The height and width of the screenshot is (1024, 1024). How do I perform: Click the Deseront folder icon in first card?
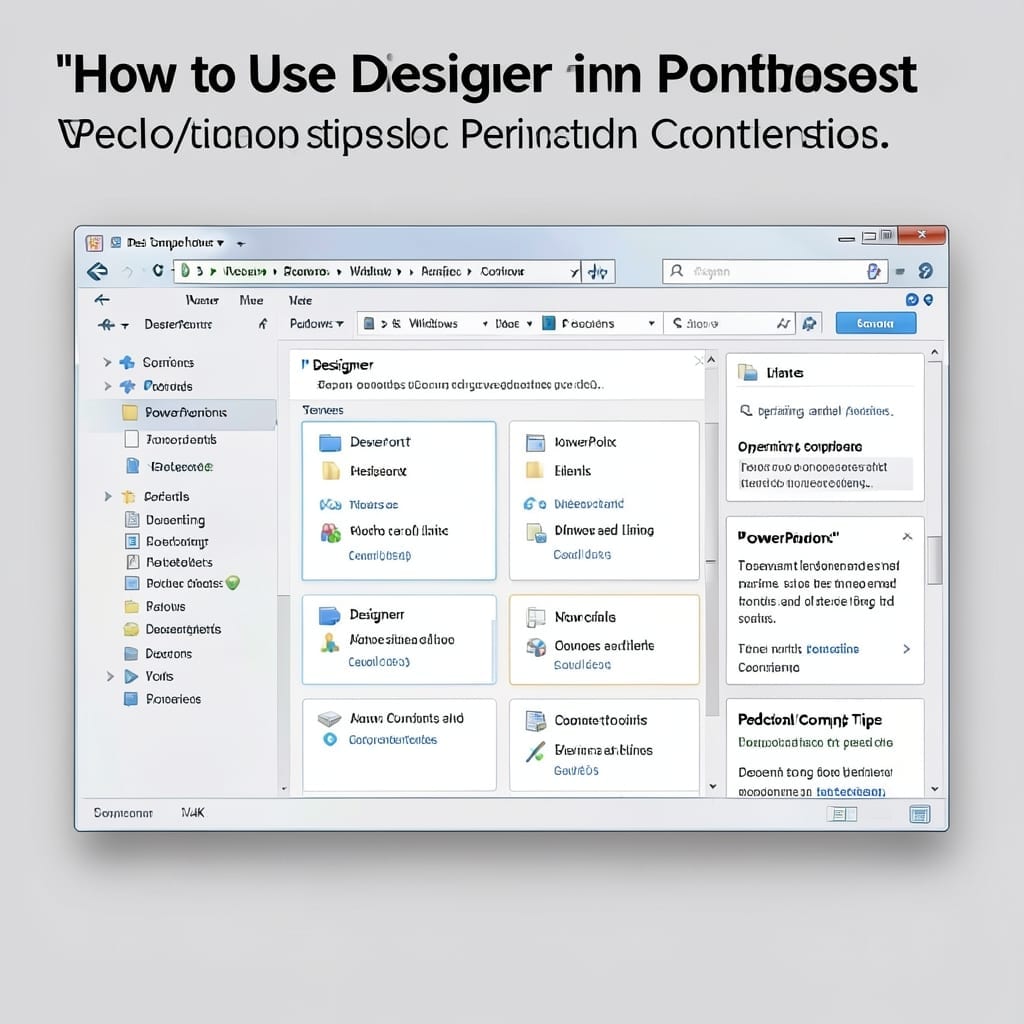(330, 442)
